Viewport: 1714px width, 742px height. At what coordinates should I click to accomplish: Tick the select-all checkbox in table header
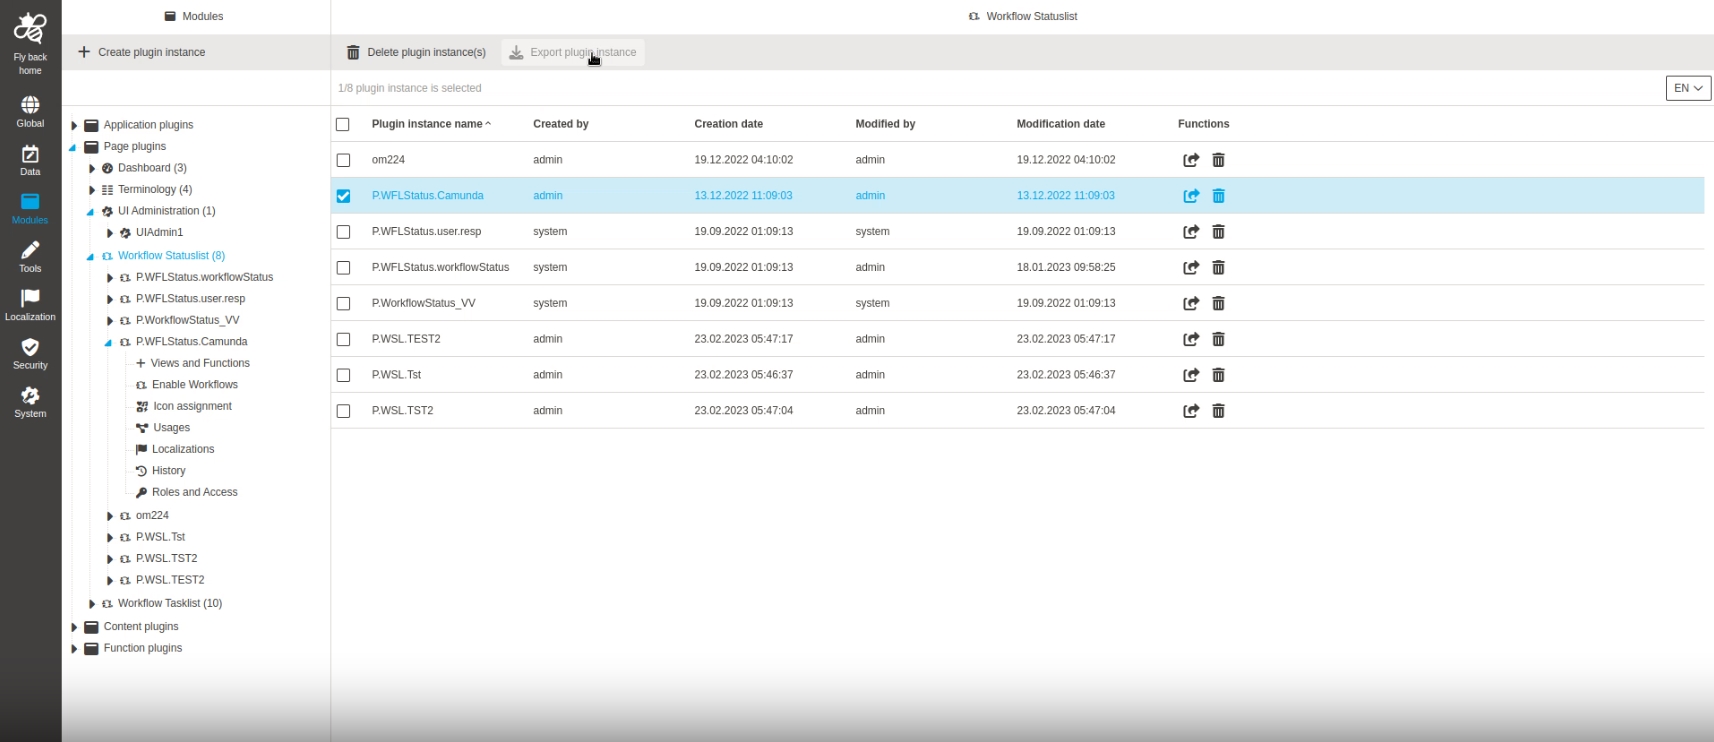click(343, 124)
